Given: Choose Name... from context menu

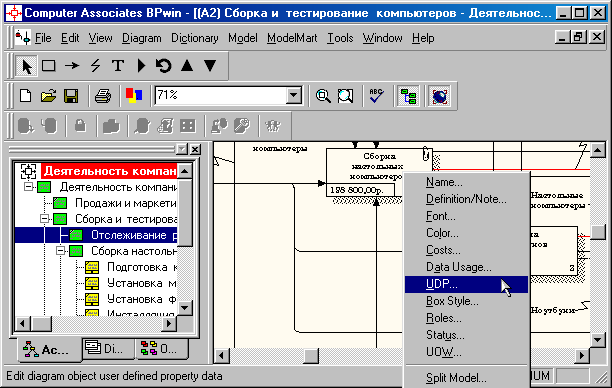Looking at the screenshot, I should (466, 182).
